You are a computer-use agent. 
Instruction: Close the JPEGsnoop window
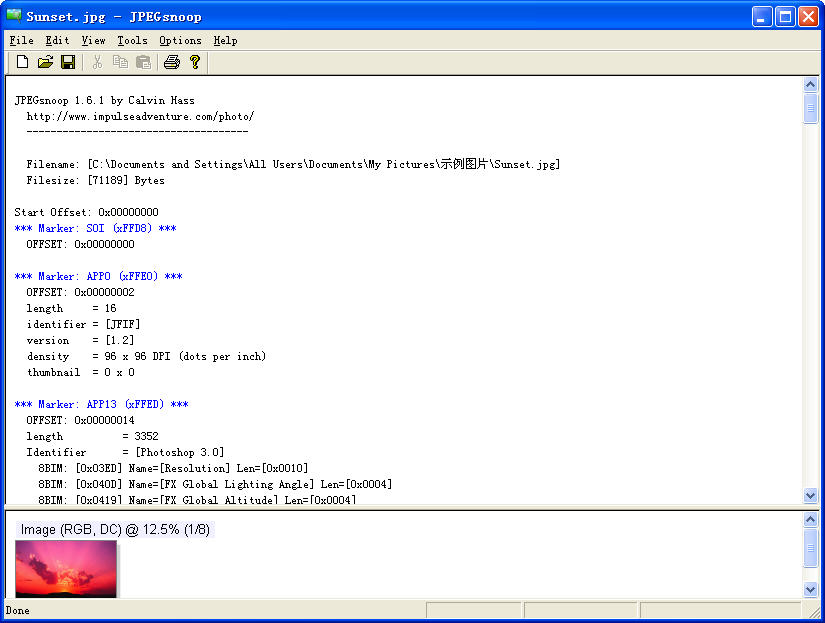click(808, 16)
